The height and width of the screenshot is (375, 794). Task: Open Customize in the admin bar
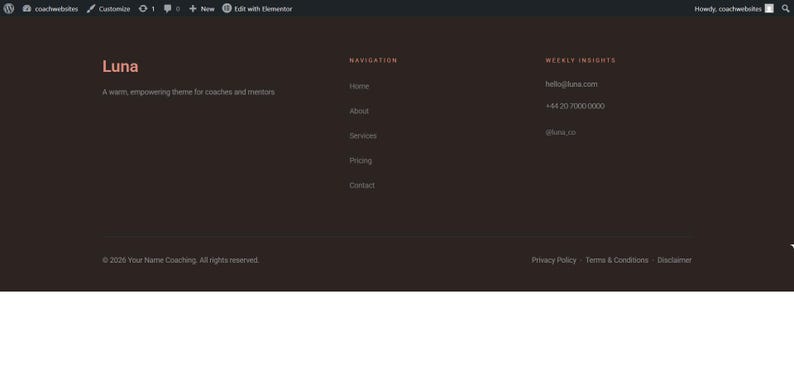point(108,9)
